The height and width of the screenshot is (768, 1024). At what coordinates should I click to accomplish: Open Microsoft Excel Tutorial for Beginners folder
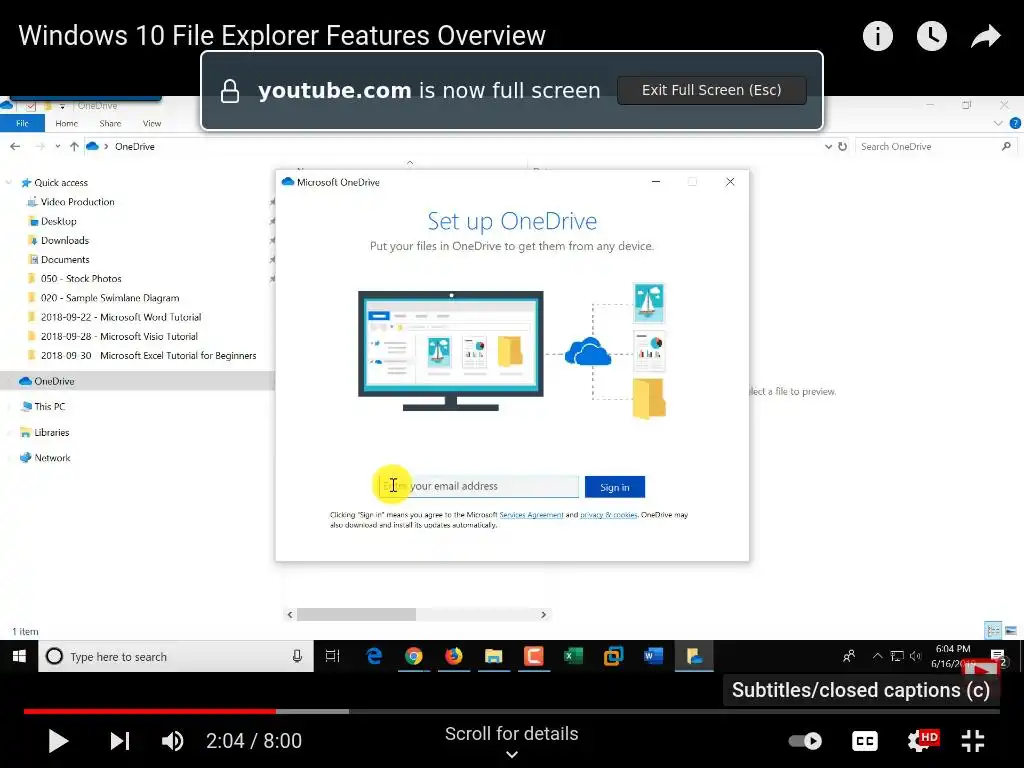(148, 355)
